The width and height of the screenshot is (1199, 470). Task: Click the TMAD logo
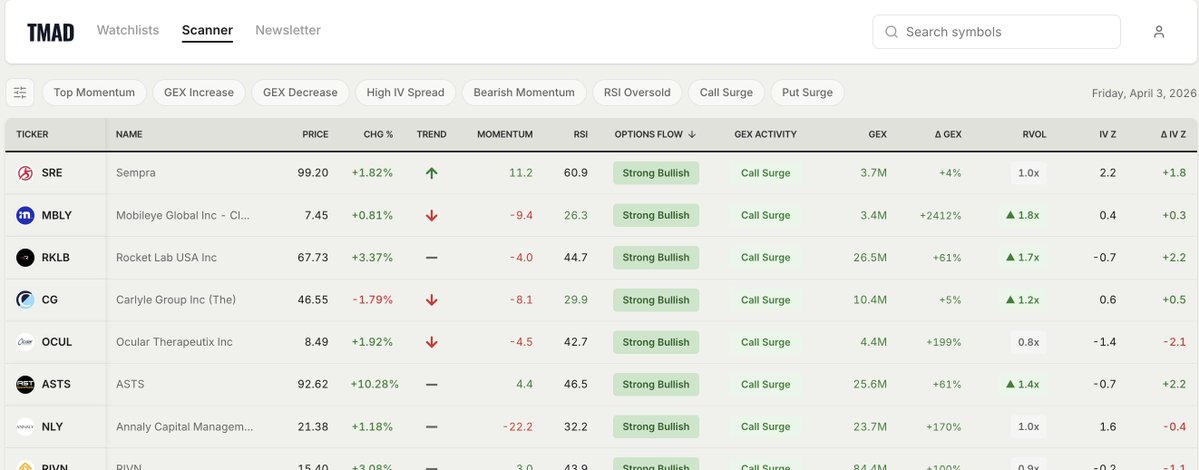pos(50,33)
